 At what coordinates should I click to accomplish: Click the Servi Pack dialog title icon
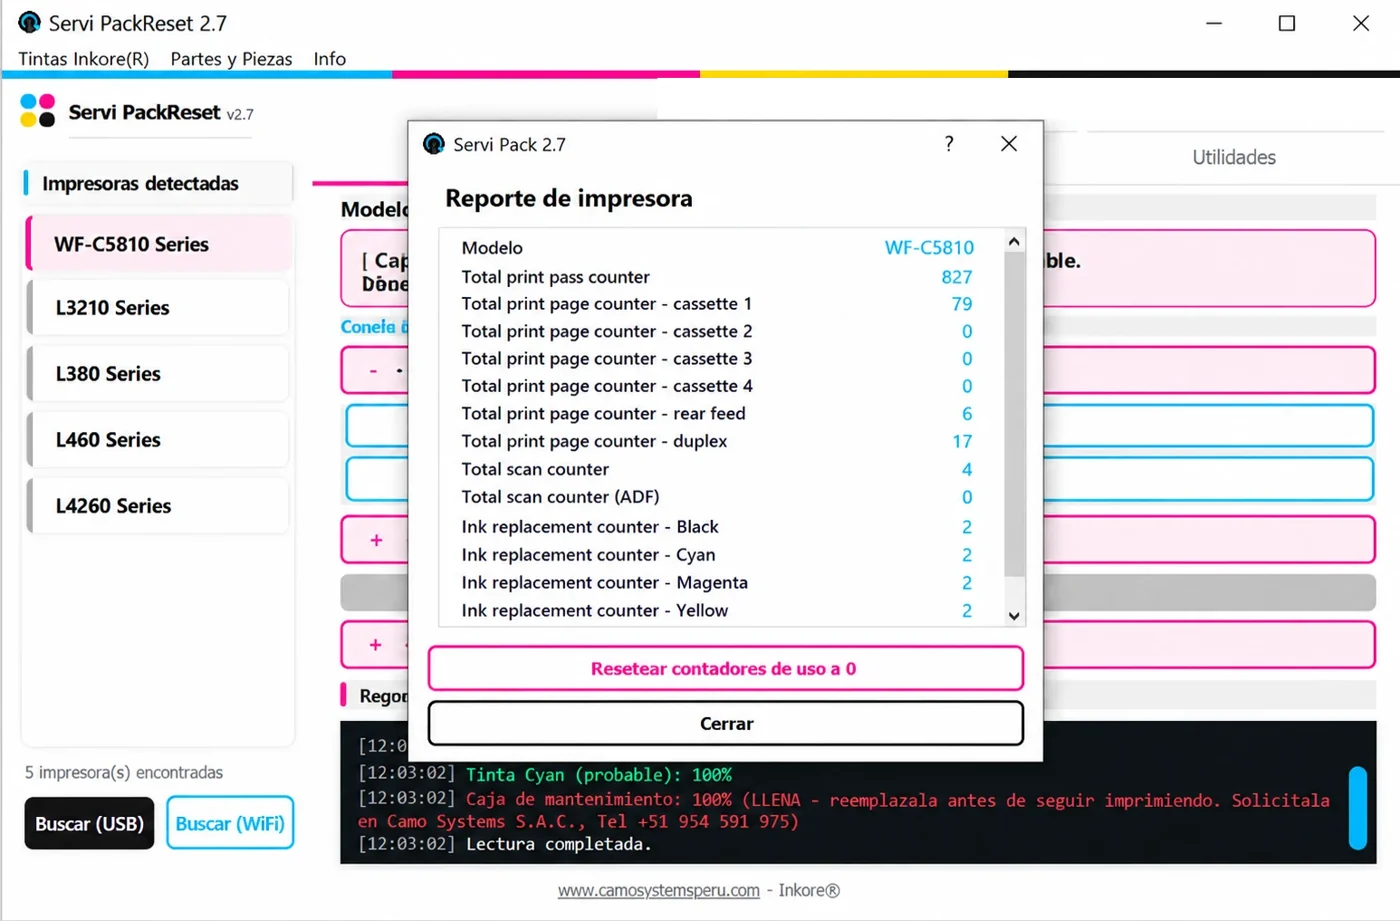coord(434,144)
